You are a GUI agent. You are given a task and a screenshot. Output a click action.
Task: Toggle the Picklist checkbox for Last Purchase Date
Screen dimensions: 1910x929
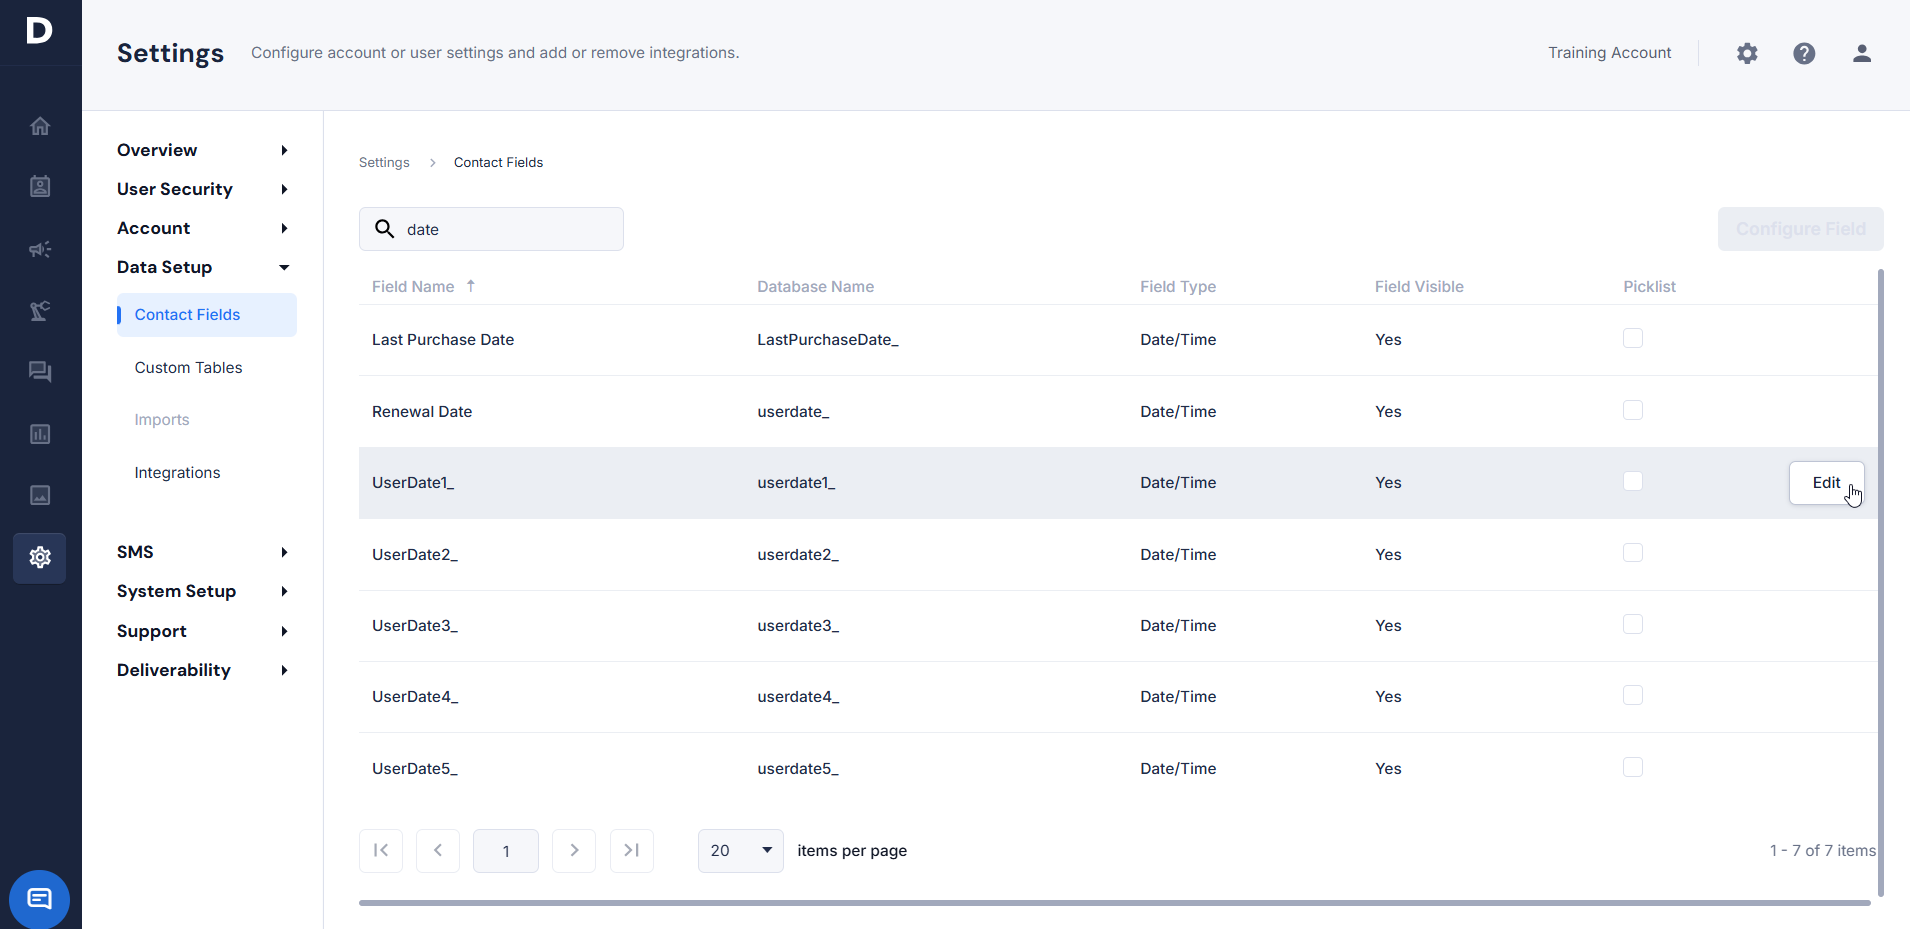coord(1632,339)
